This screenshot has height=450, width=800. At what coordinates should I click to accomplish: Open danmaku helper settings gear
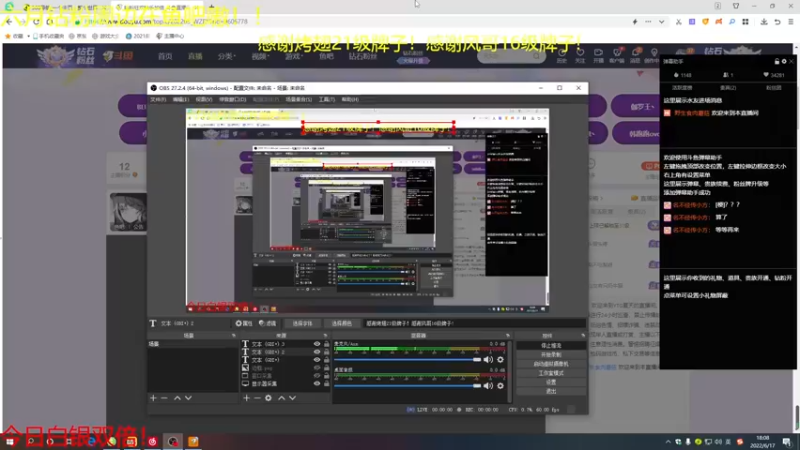[x=784, y=61]
